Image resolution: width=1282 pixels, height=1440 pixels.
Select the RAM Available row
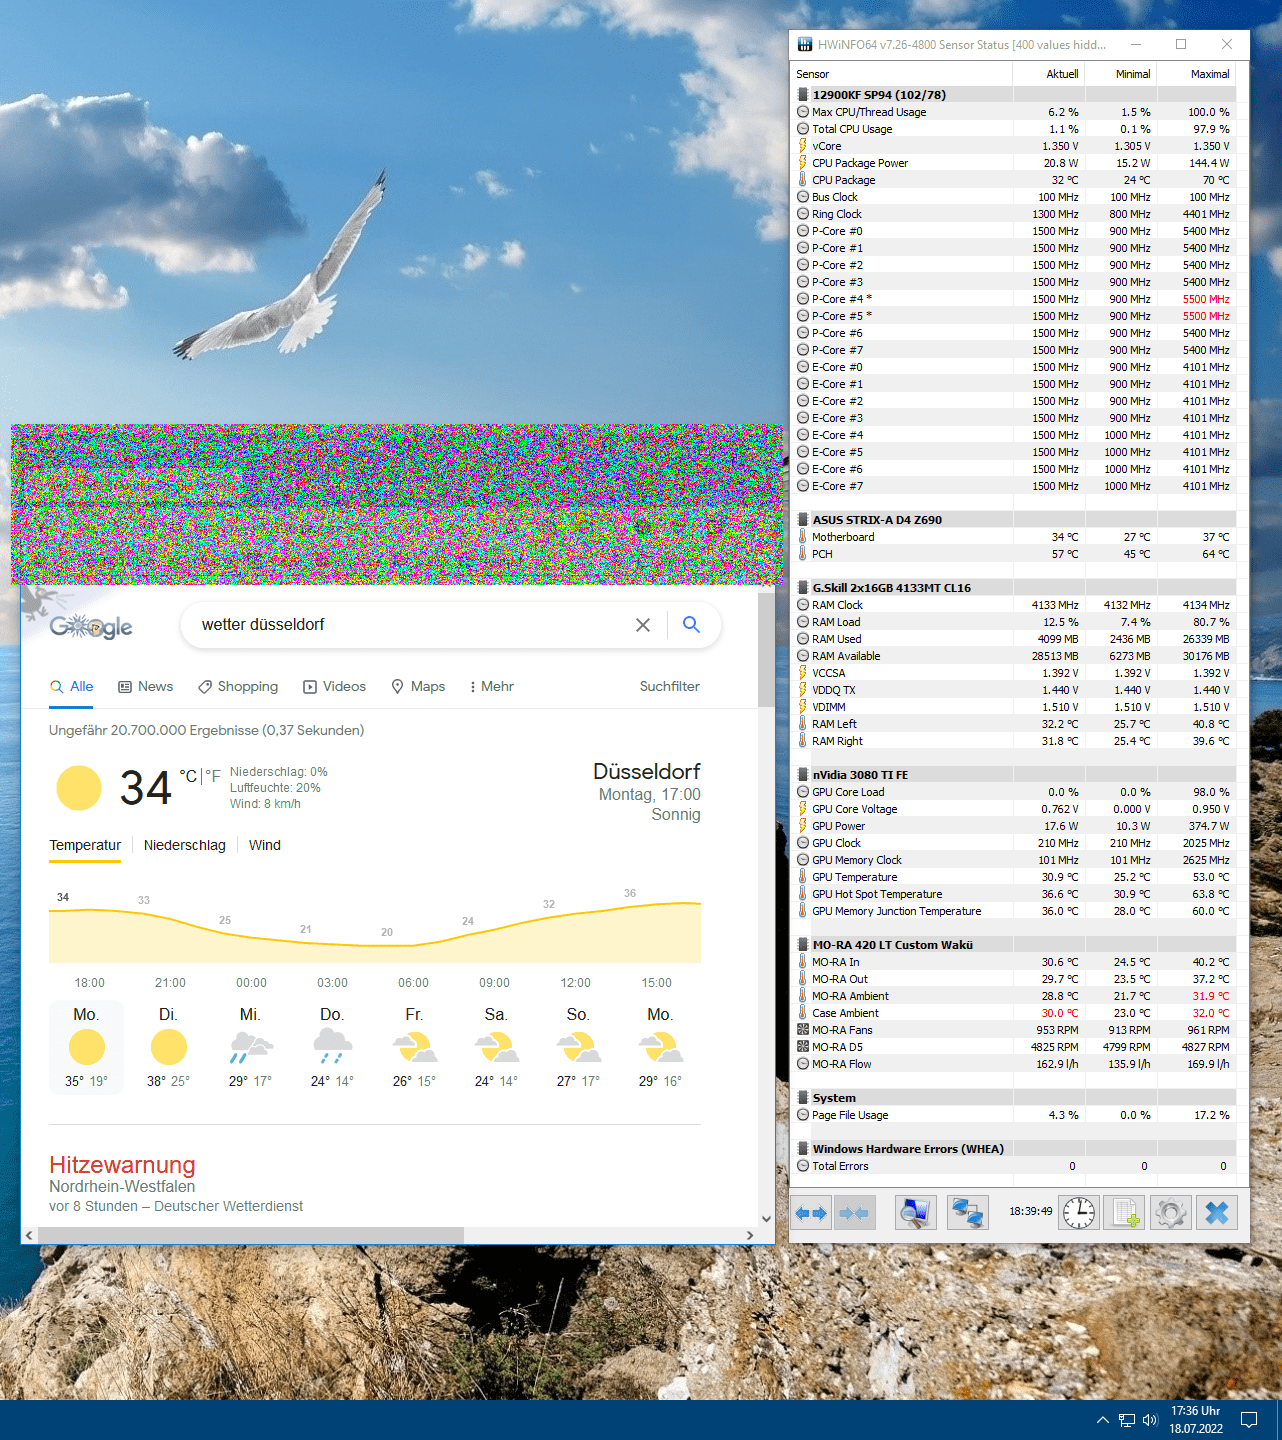[1015, 656]
